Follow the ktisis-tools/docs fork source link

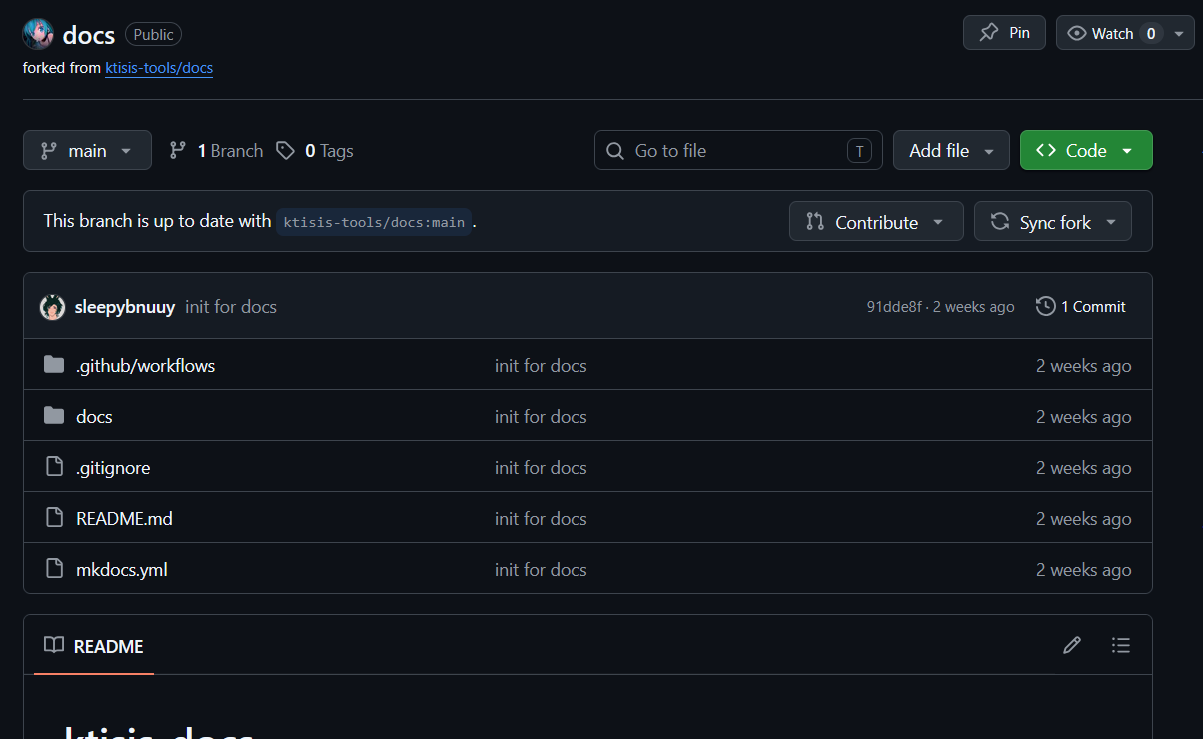coord(159,68)
